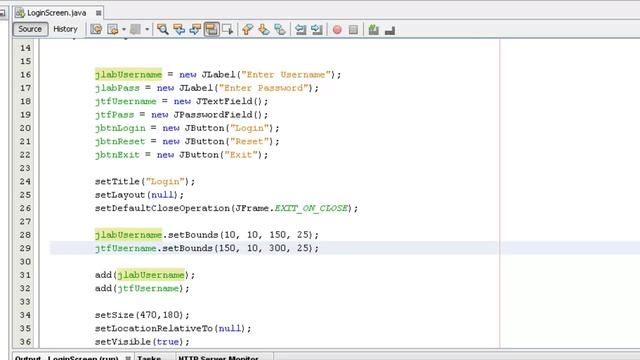Image resolution: width=640 pixels, height=360 pixels.
Task: Click jlabPass variable on line 17
Action: (x=117, y=88)
